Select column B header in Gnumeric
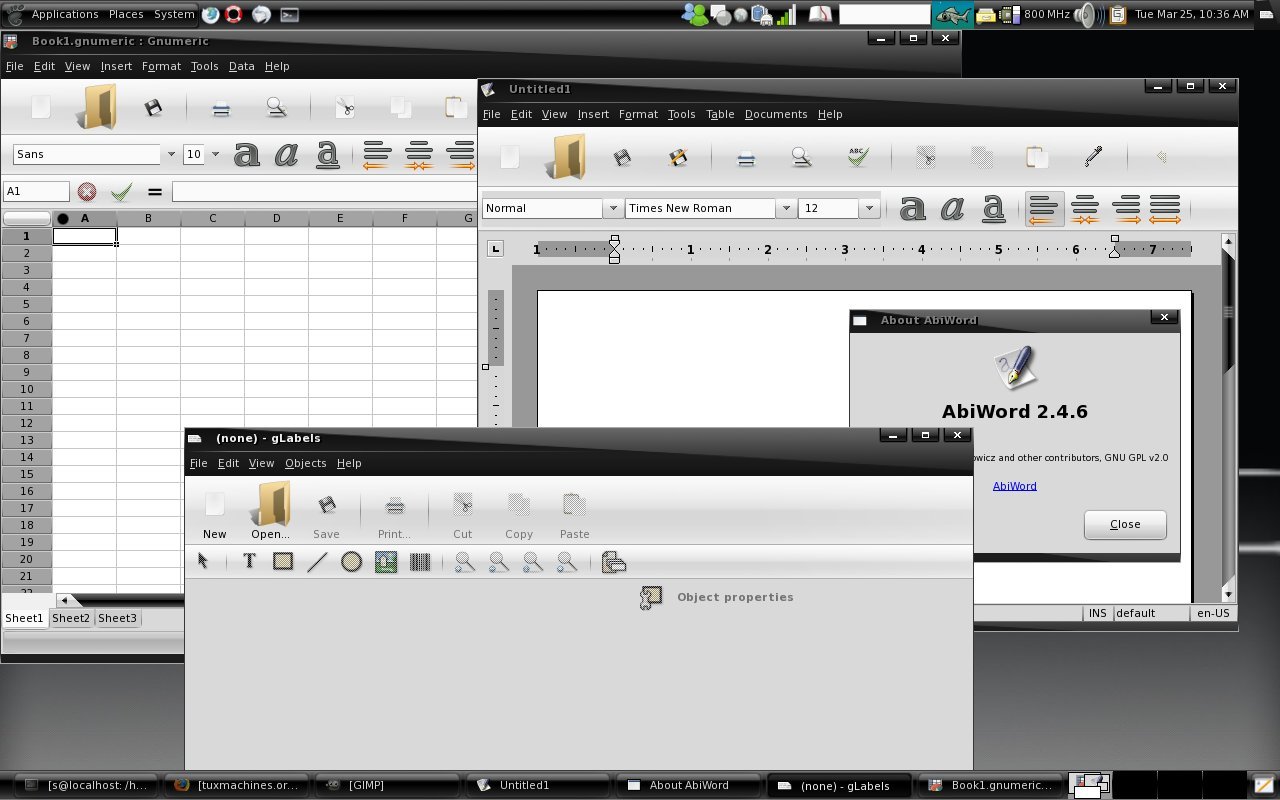This screenshot has height=800, width=1280. 148,218
